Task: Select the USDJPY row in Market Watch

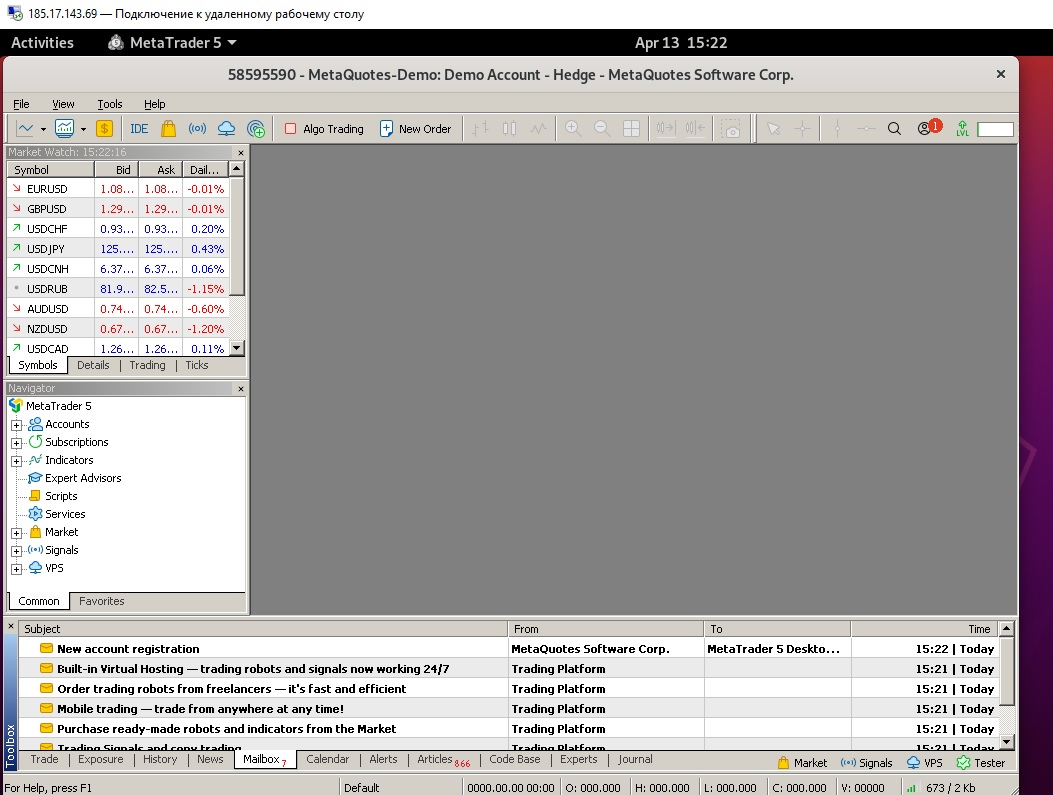Action: 118,249
